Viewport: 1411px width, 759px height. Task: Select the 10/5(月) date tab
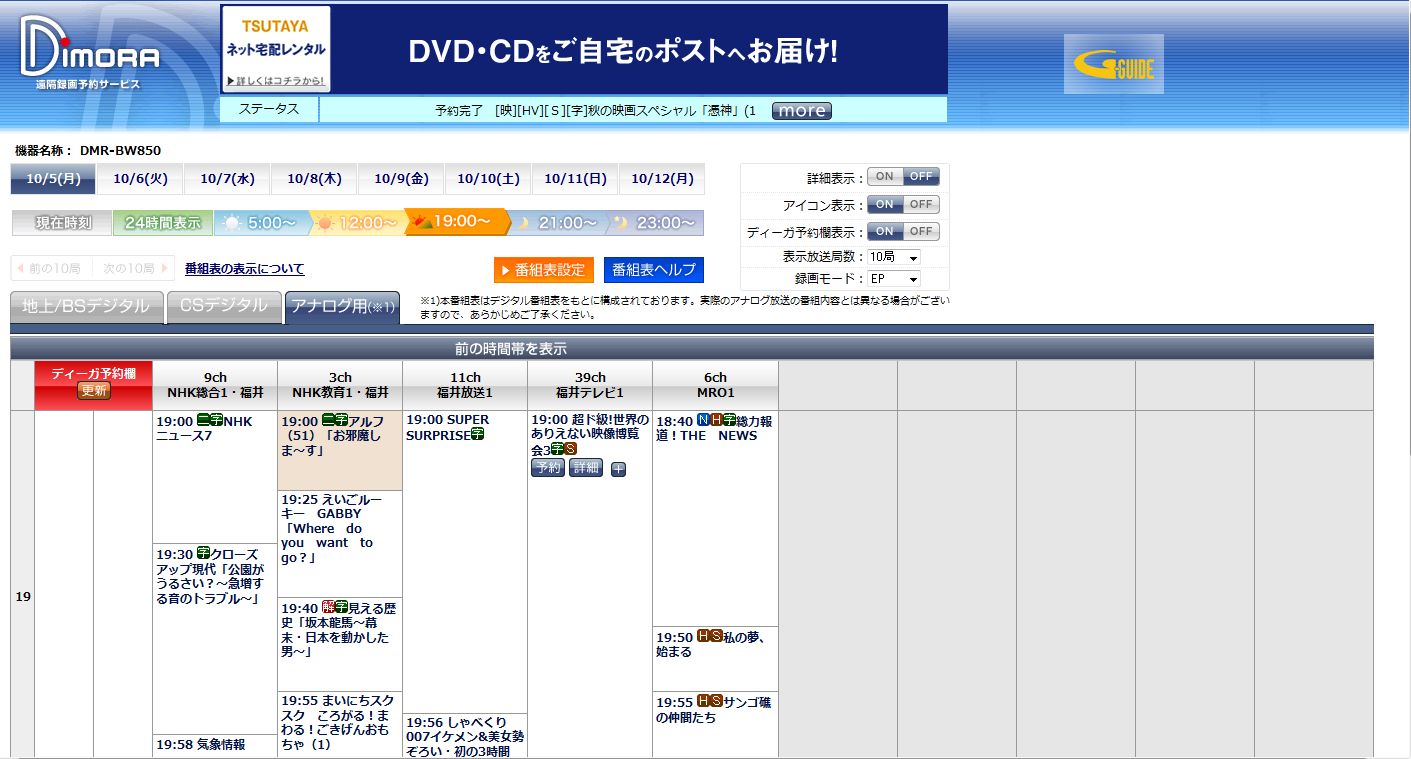(x=53, y=179)
